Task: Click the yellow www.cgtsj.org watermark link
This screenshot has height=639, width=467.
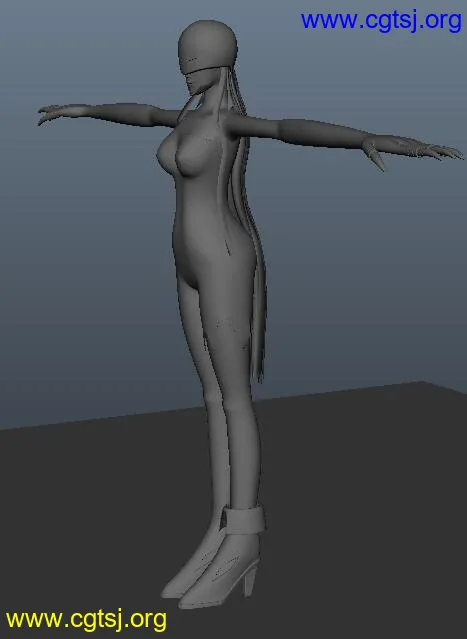Action: (86, 619)
